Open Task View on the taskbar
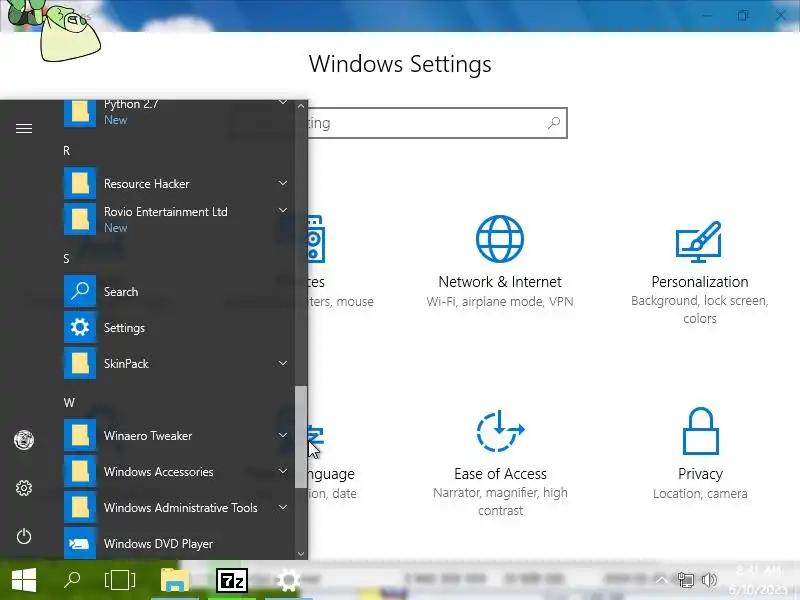The width and height of the screenshot is (800, 600). pos(119,580)
